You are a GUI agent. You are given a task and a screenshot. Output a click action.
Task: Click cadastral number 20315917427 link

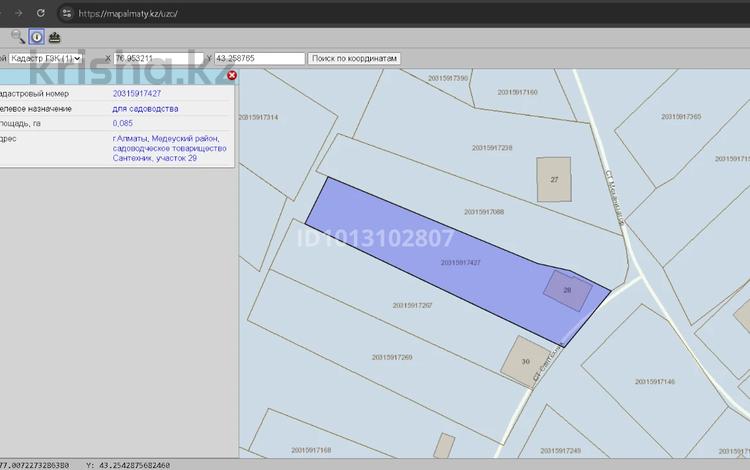[x=137, y=94]
